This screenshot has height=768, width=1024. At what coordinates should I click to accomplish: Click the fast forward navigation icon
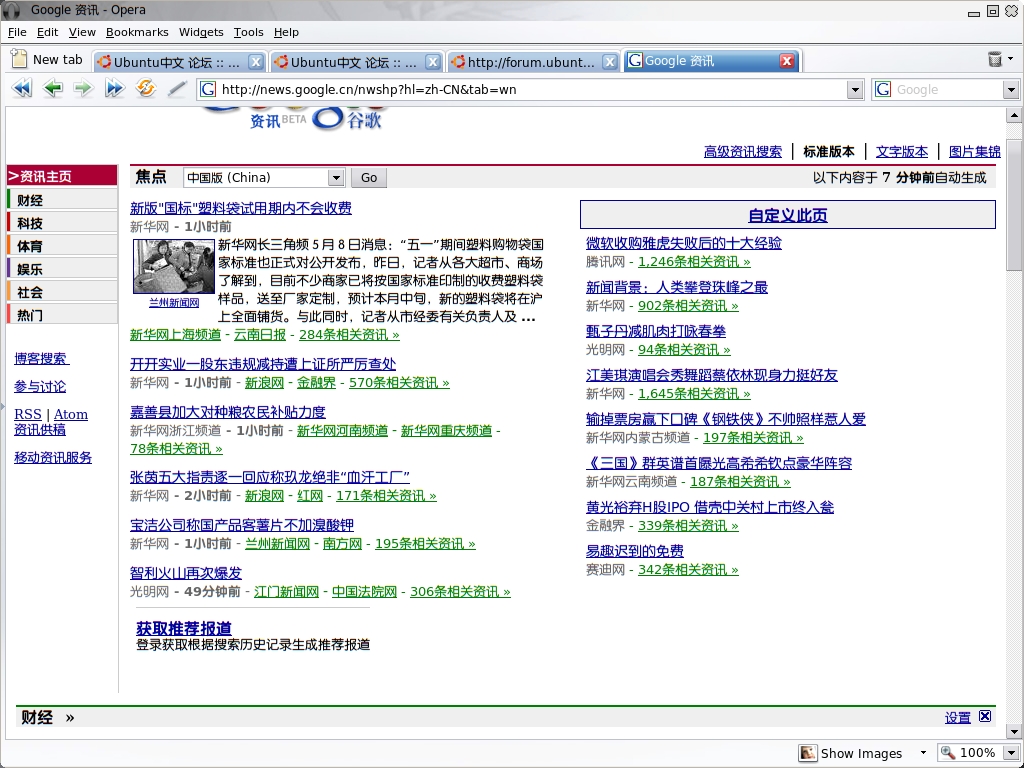[x=114, y=88]
